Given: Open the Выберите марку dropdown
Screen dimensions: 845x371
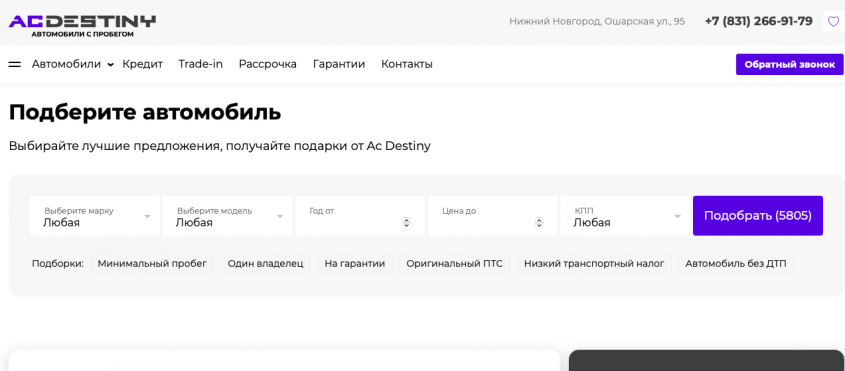Looking at the screenshot, I should [95, 216].
